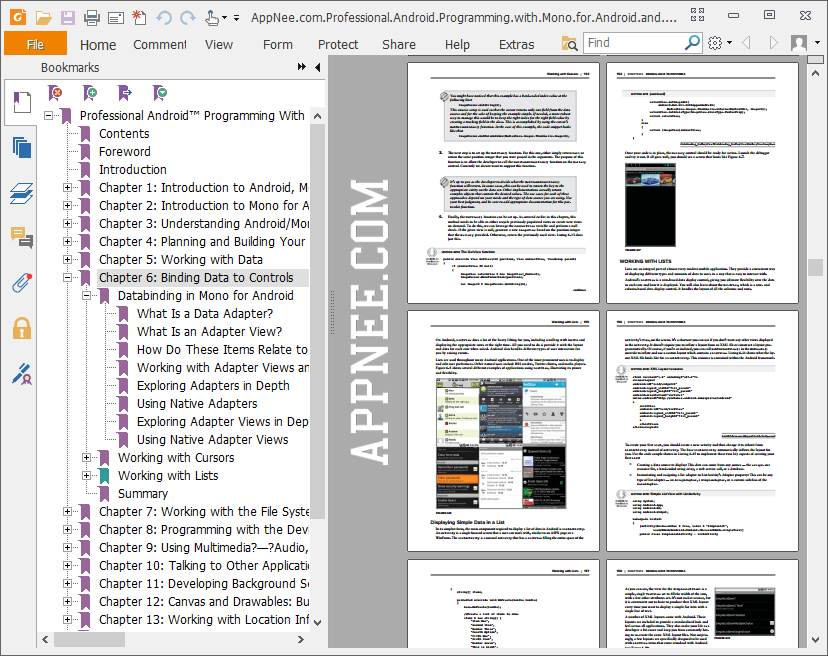828x656 pixels.
Task: Click inside the Find search field
Action: [634, 43]
